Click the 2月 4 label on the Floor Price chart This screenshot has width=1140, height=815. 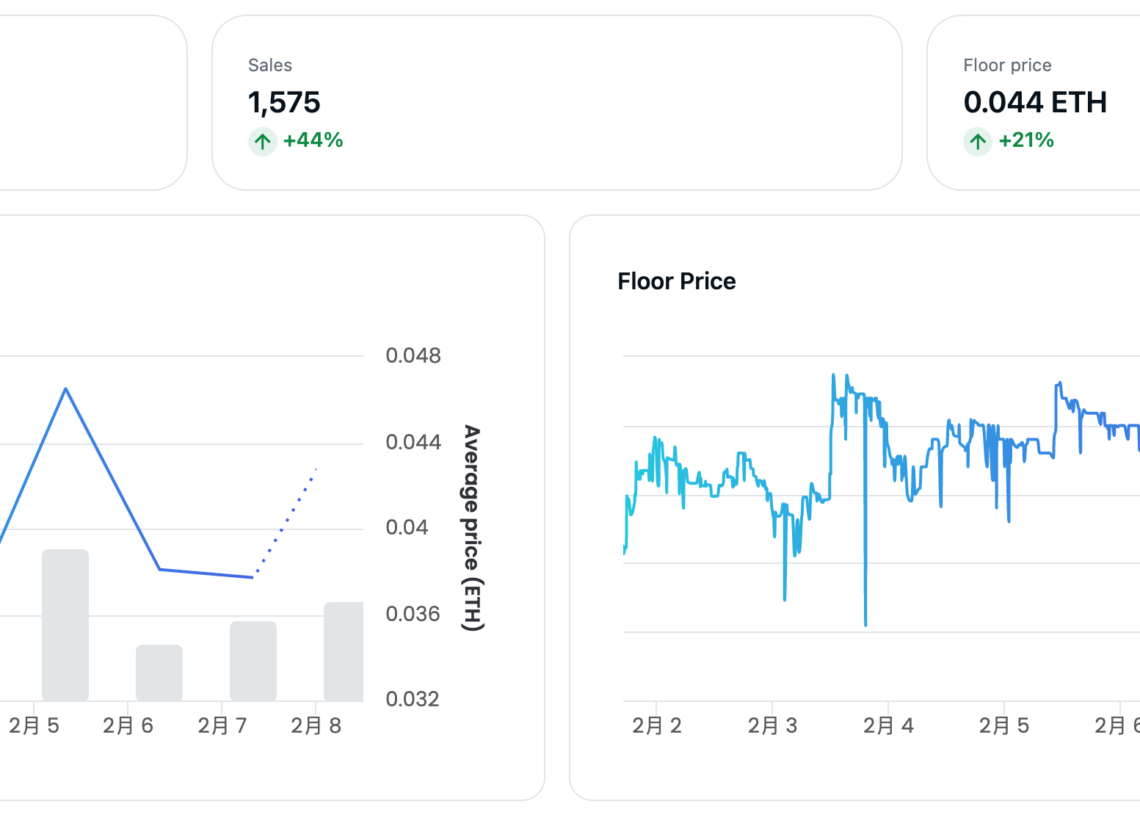(887, 726)
